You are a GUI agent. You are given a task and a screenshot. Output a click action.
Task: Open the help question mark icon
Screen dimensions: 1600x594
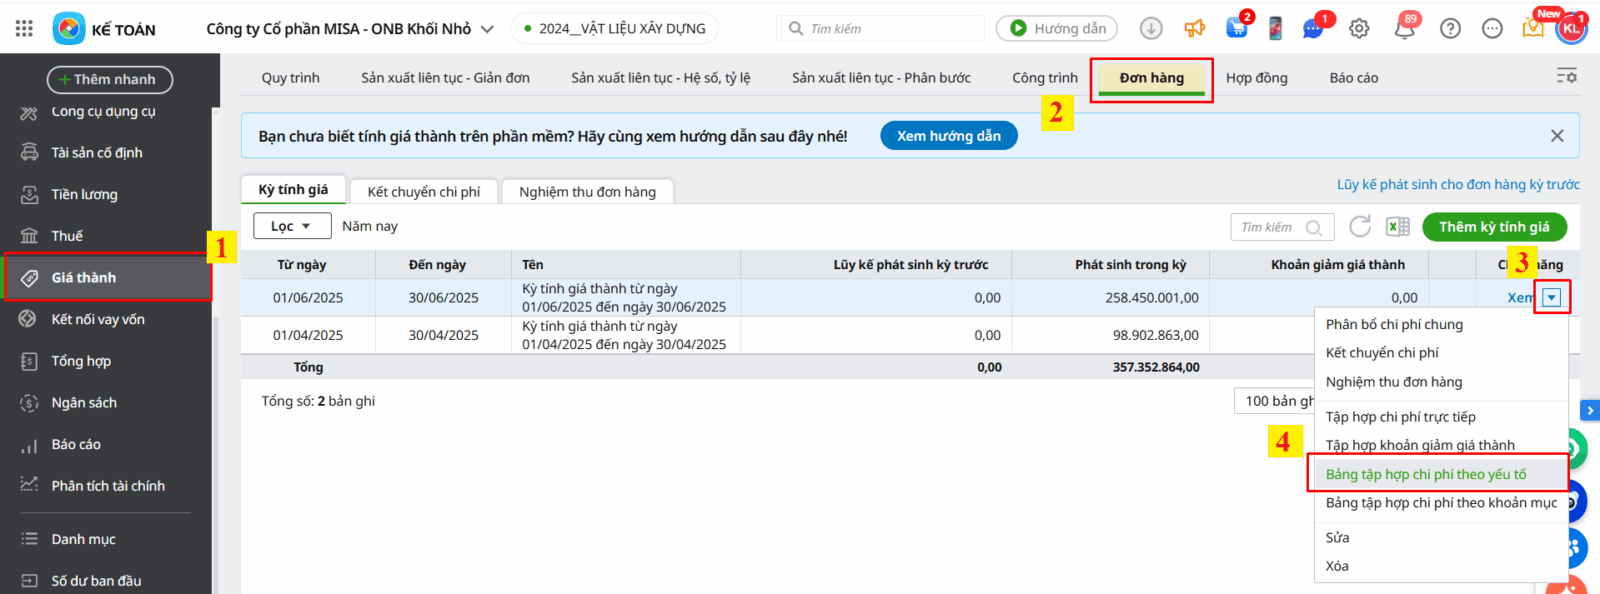tap(1450, 29)
